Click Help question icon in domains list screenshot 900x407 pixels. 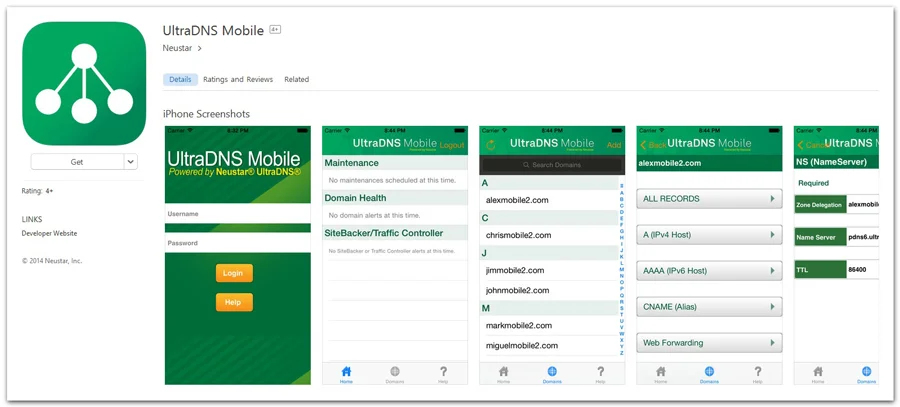tap(600, 374)
